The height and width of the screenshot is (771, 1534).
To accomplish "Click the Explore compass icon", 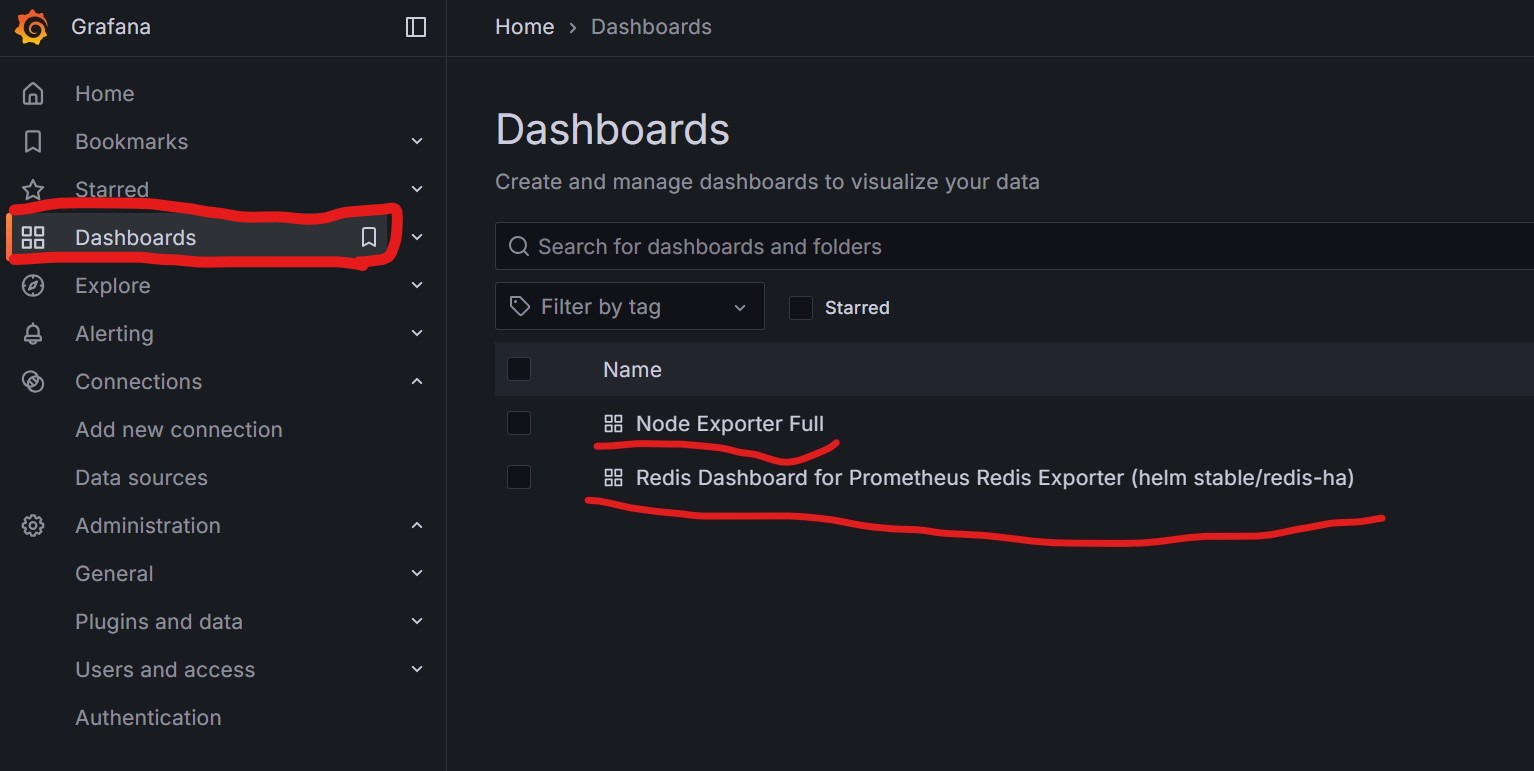I will [x=33, y=286].
